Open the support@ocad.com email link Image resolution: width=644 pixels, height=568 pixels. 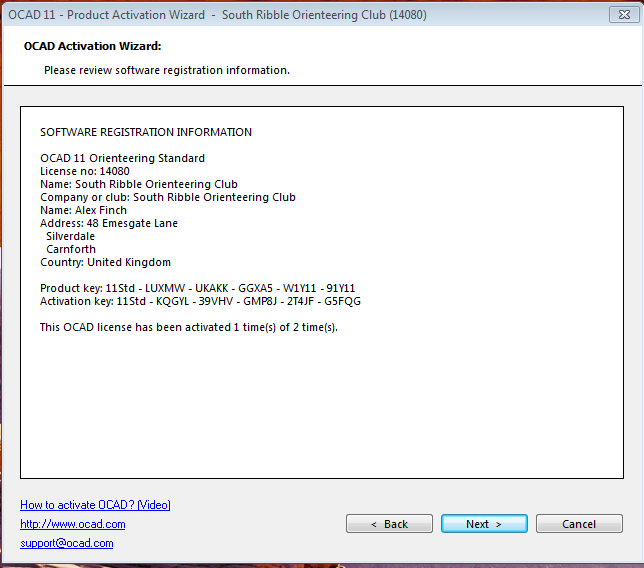(x=67, y=543)
